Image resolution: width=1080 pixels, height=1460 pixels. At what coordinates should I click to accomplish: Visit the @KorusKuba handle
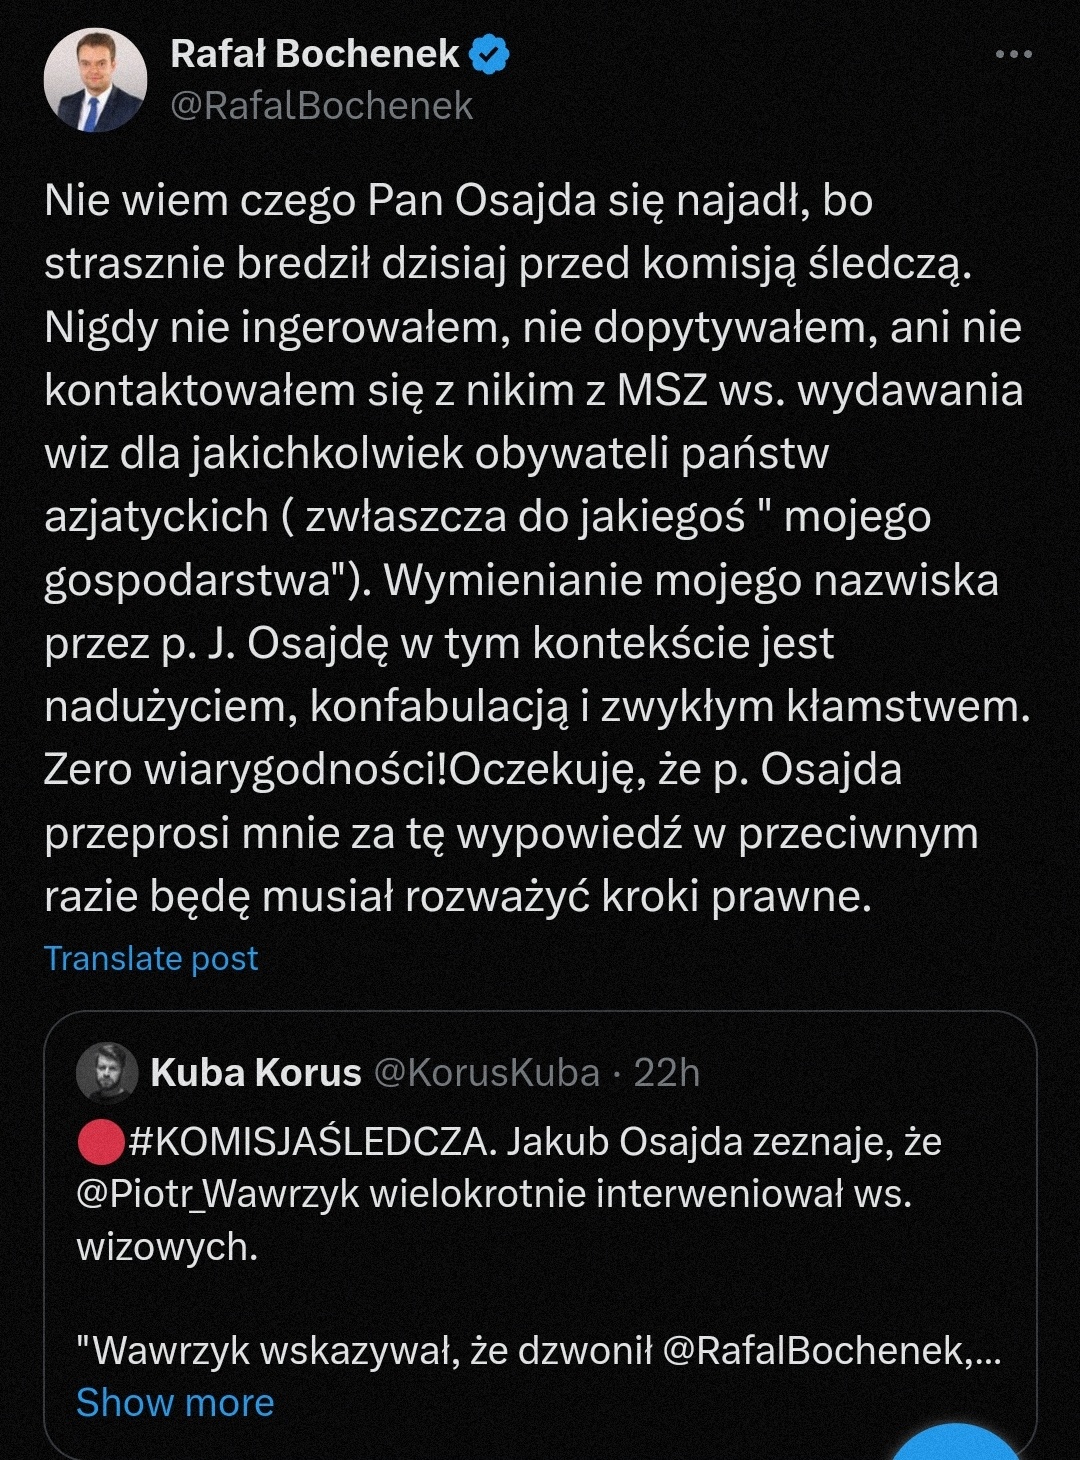[487, 1073]
